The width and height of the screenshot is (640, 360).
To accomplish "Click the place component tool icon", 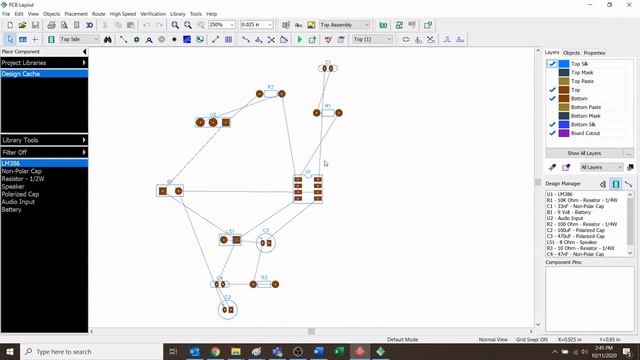I will (x=51, y=40).
